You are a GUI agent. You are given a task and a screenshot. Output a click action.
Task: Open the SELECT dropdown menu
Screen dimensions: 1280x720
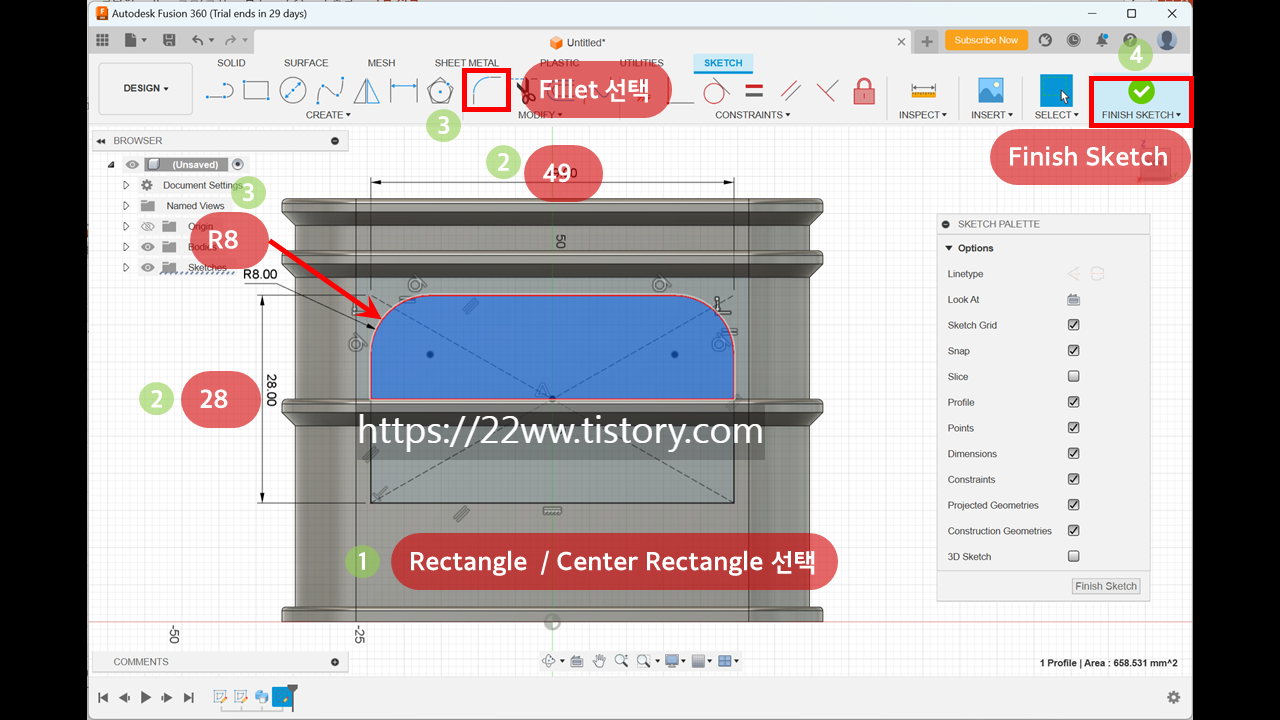(1057, 115)
